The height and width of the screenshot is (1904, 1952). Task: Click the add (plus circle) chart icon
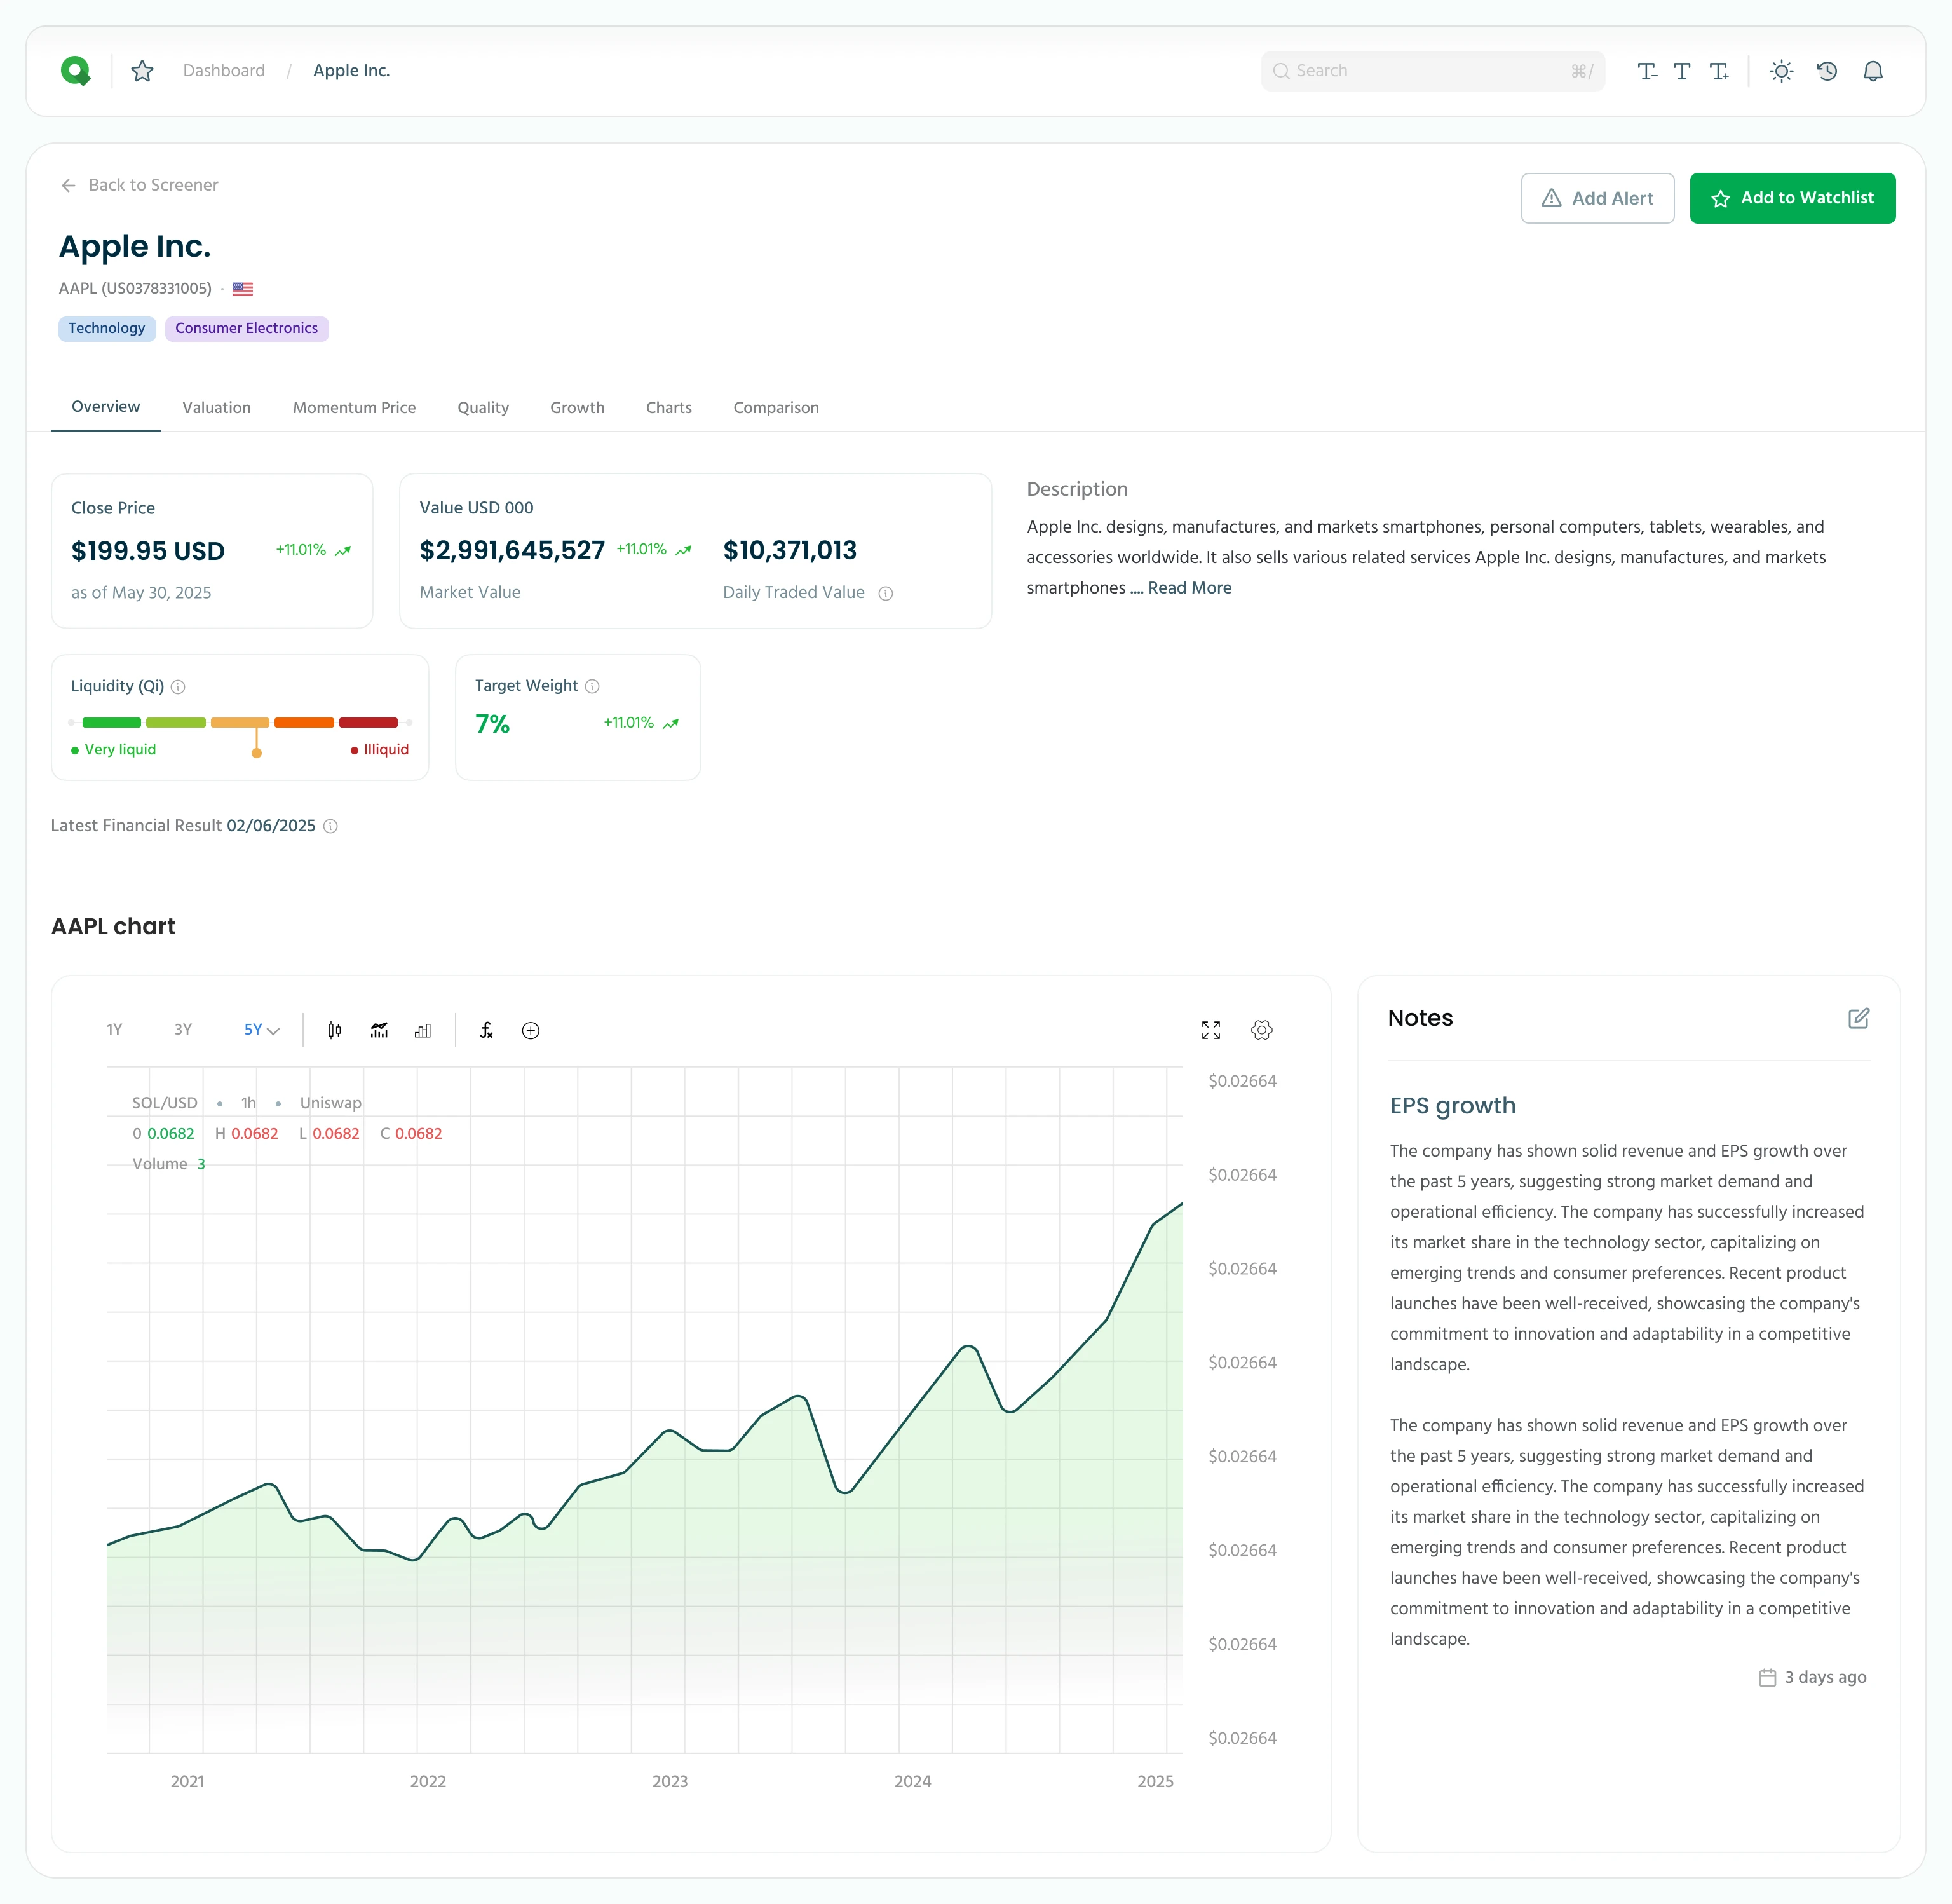point(531,1031)
